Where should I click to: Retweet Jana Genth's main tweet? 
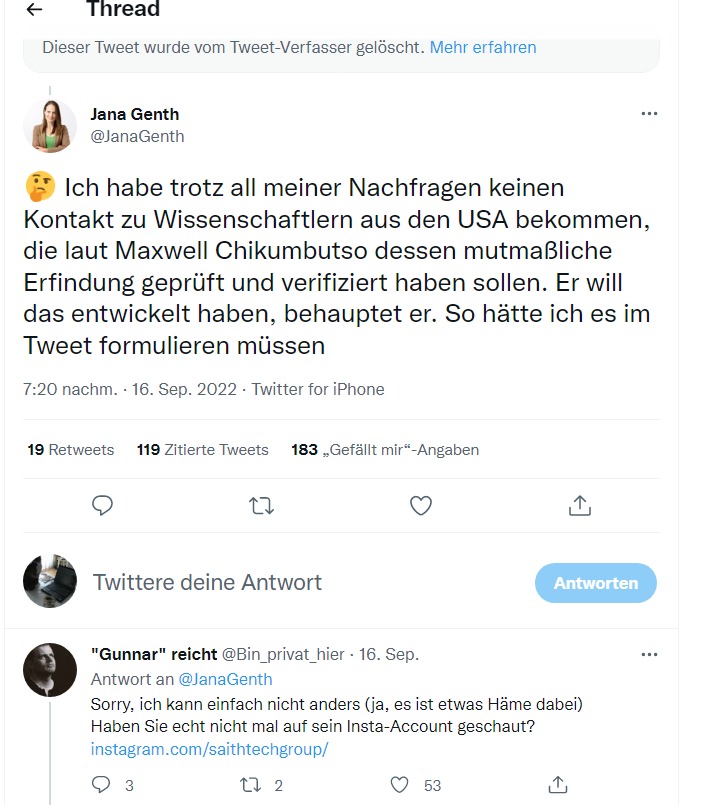pos(261,506)
